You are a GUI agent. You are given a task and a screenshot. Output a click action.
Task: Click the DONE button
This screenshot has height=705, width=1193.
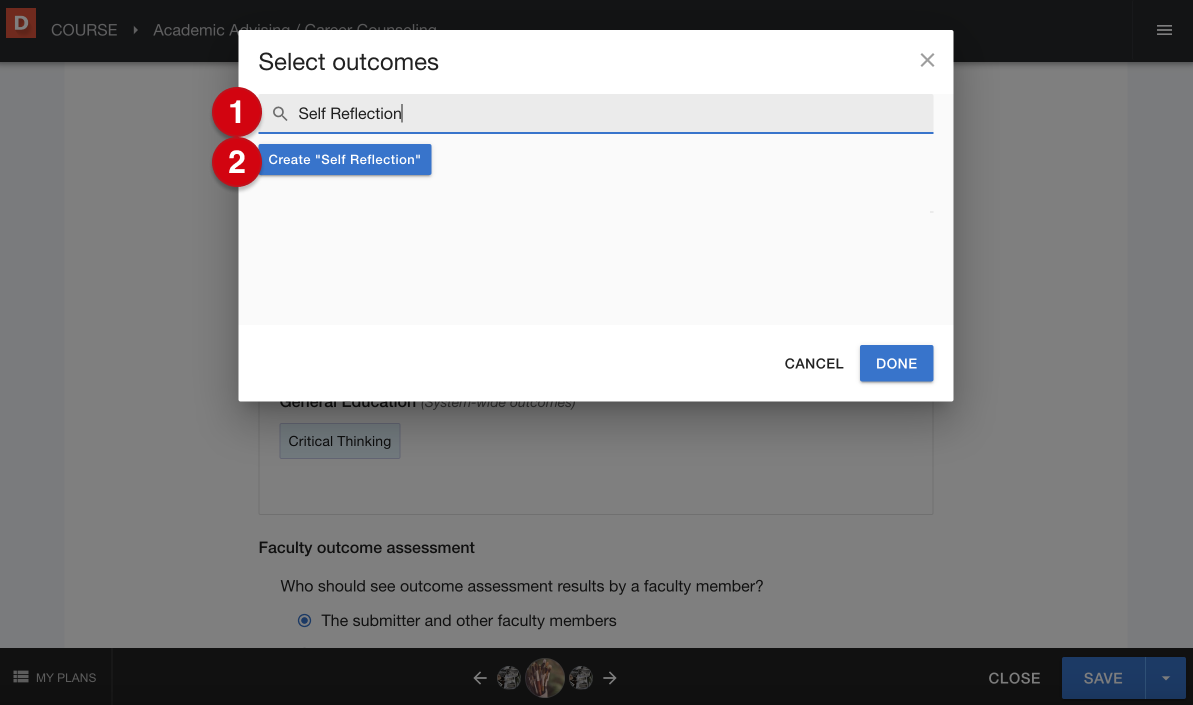pyautogui.click(x=896, y=364)
